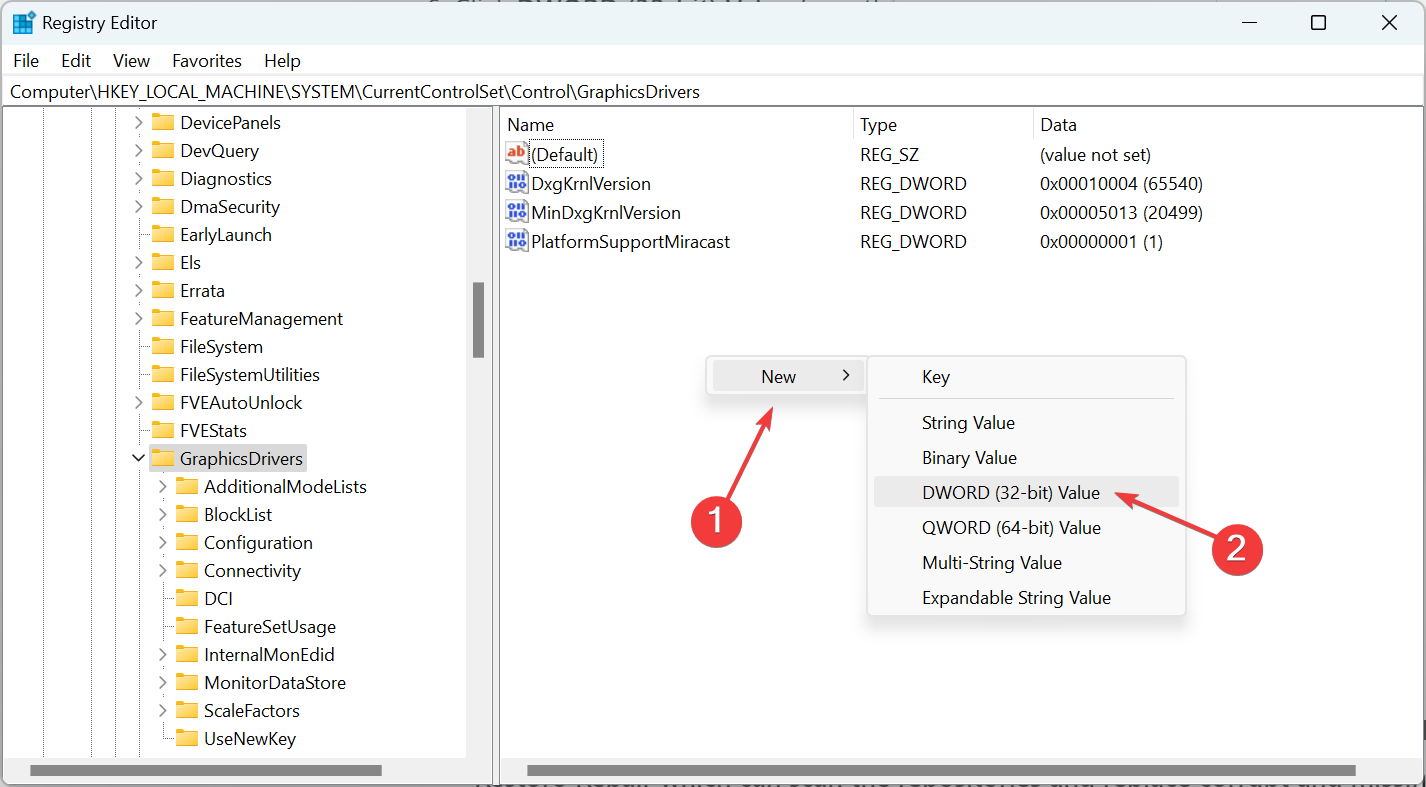
Task: Select the PlatformSupportMiracast DWORD value icon
Action: (x=516, y=241)
